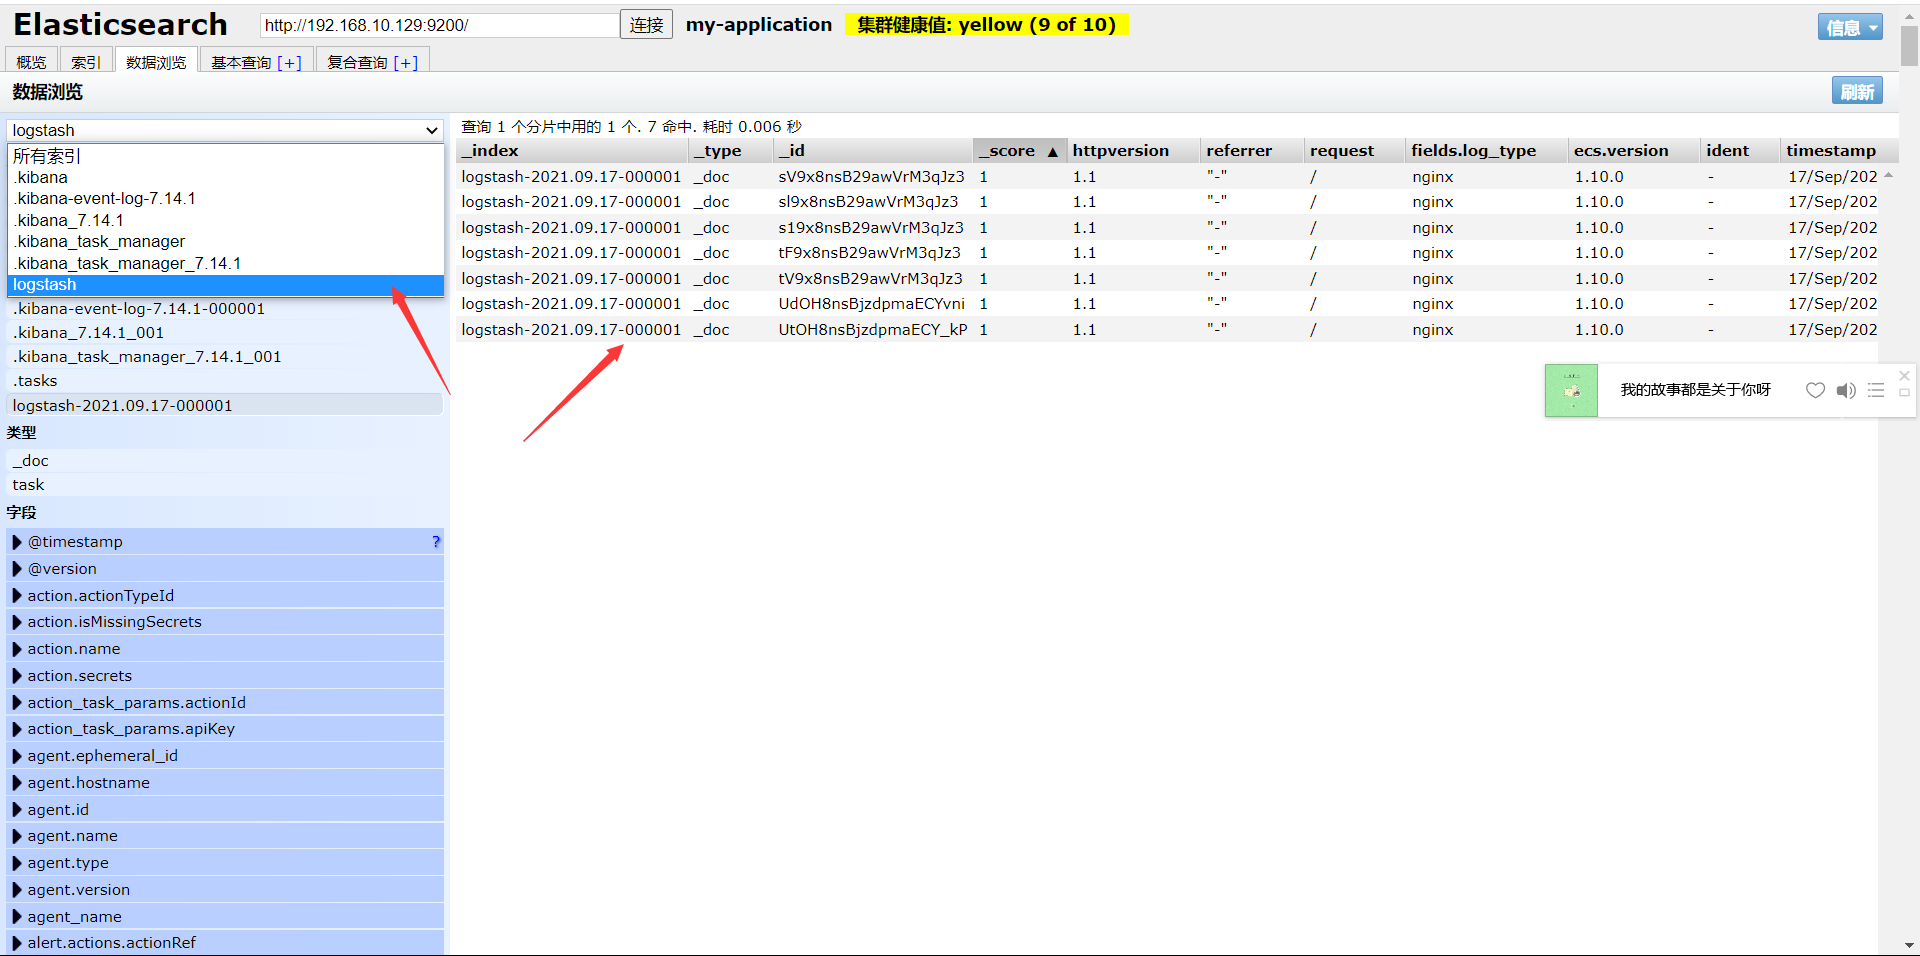Click the plus beside 基本查询

[x=289, y=63]
